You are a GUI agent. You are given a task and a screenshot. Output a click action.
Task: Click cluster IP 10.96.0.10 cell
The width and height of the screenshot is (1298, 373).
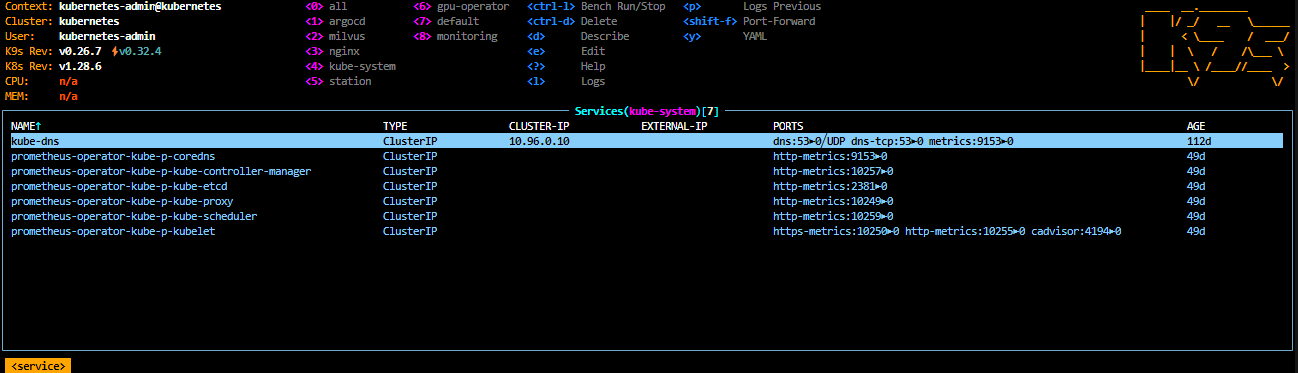click(x=539, y=141)
